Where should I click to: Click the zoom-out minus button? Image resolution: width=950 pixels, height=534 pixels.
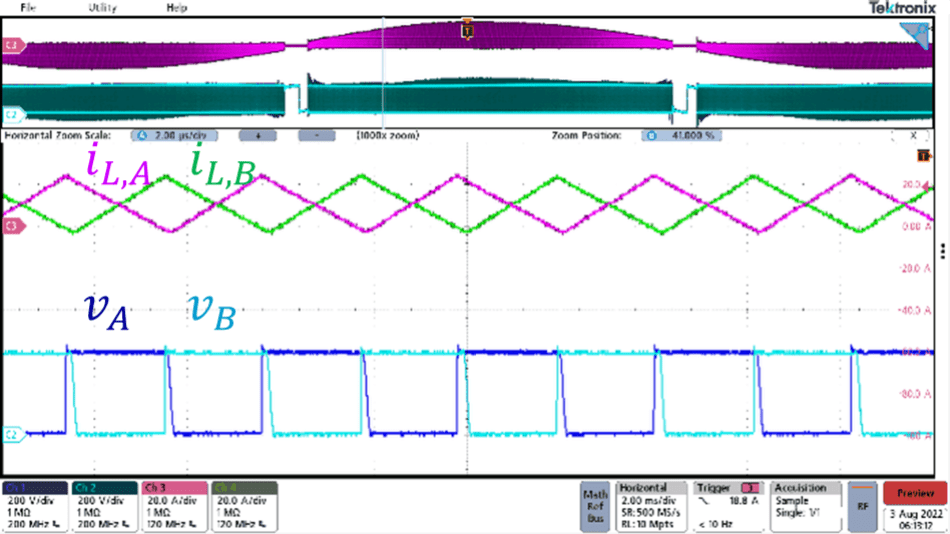316,135
